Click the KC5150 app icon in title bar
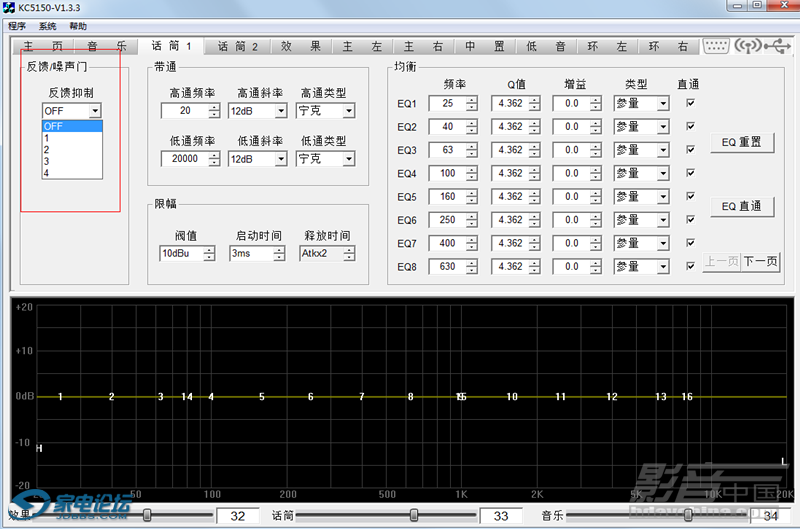This screenshot has height=529, width=800. click(x=9, y=7)
